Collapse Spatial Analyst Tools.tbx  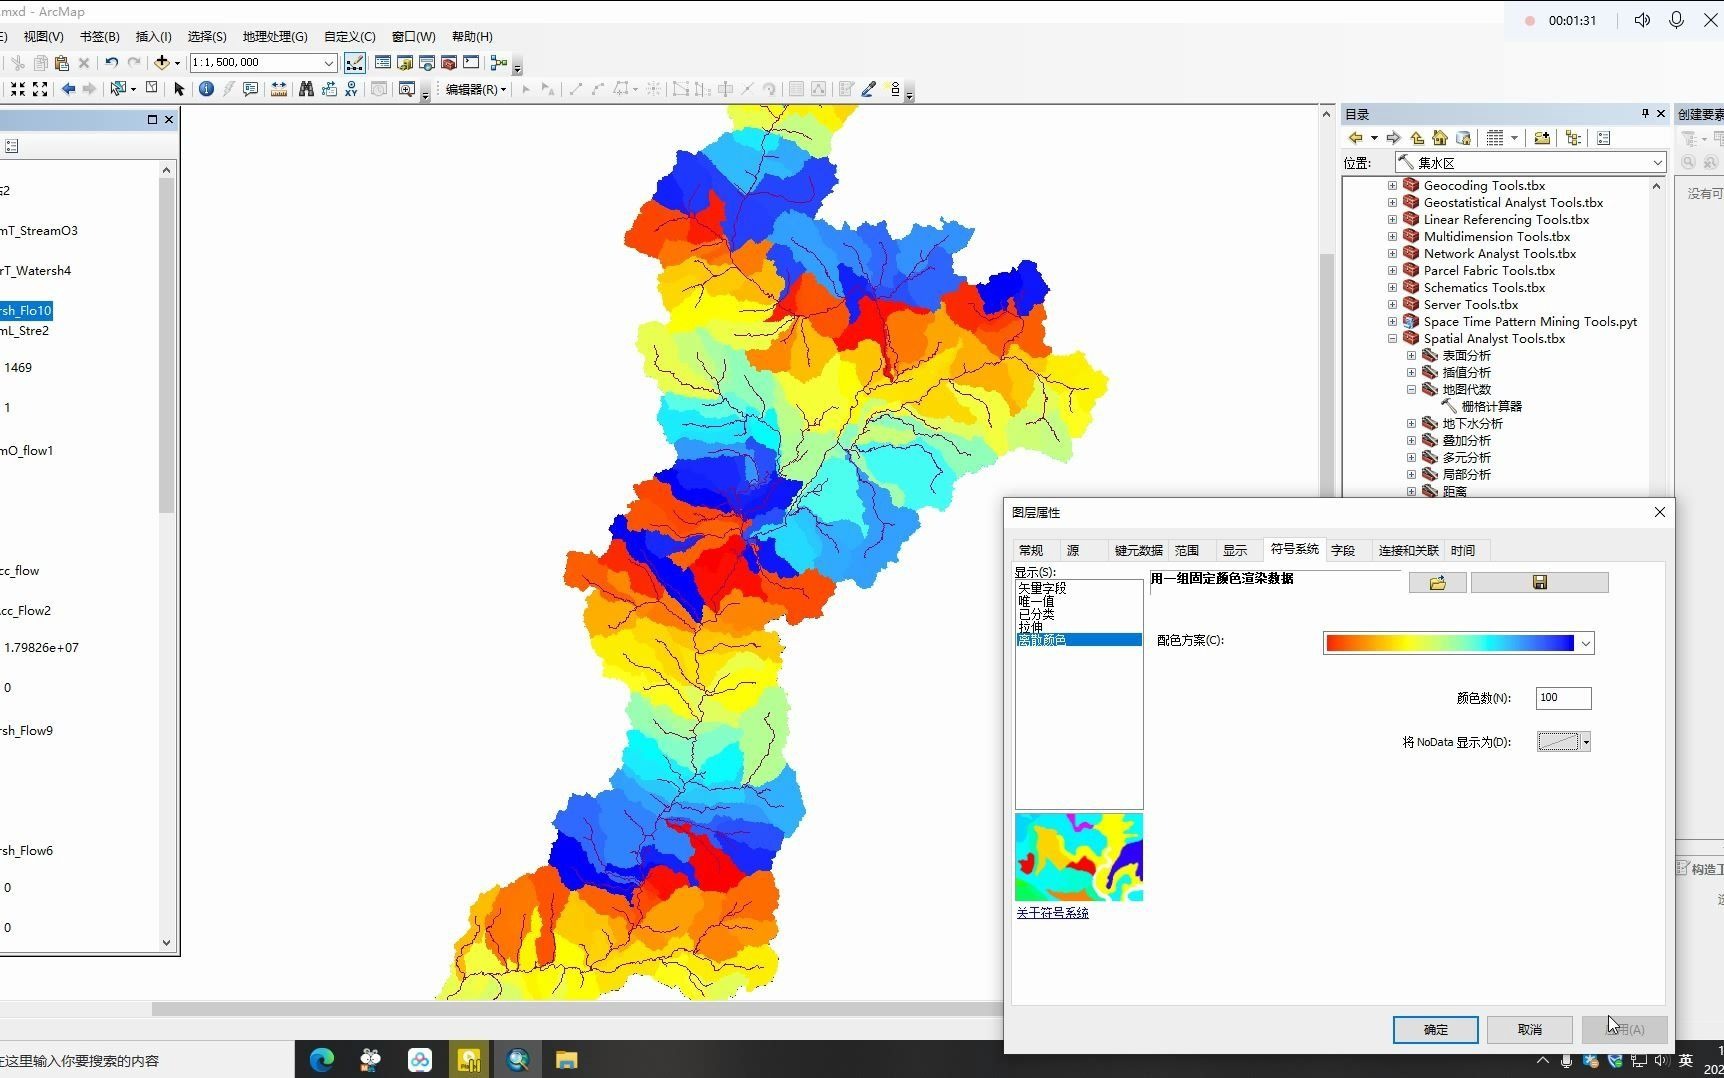[1391, 338]
